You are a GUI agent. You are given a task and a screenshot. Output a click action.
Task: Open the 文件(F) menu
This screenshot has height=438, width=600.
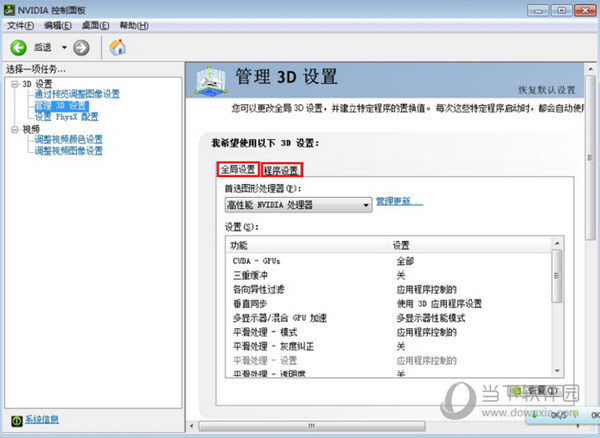21,26
